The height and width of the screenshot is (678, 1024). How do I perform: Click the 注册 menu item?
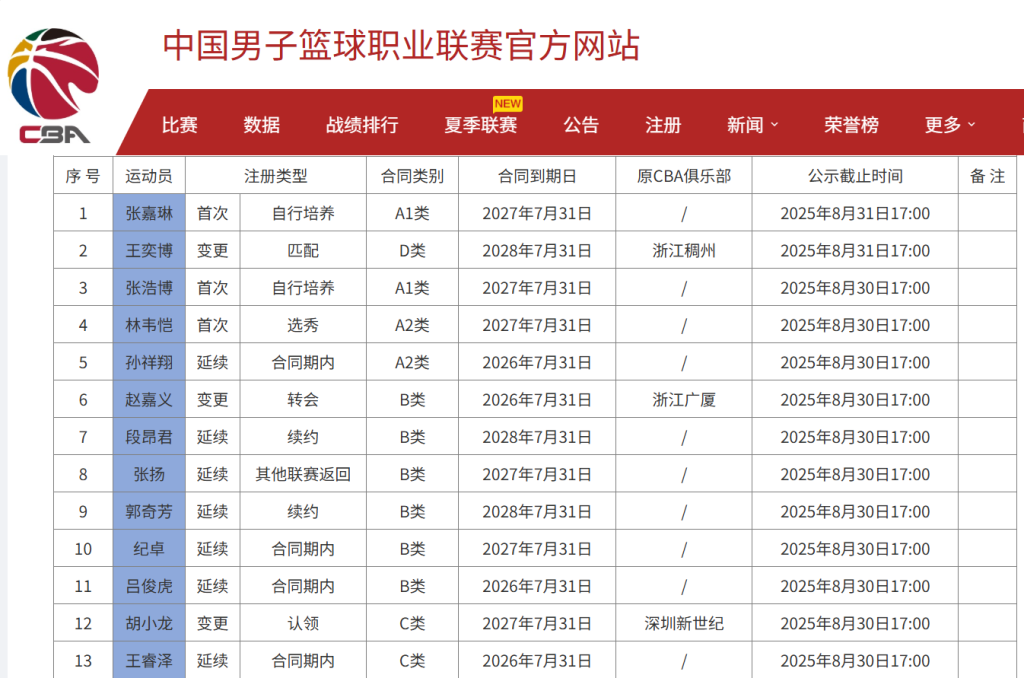(663, 125)
